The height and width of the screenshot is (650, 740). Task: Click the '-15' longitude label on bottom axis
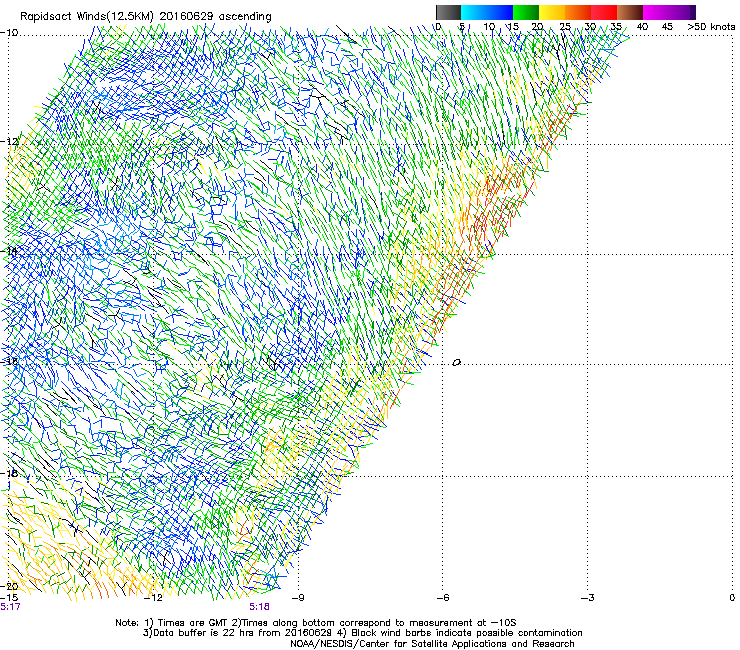(9, 597)
